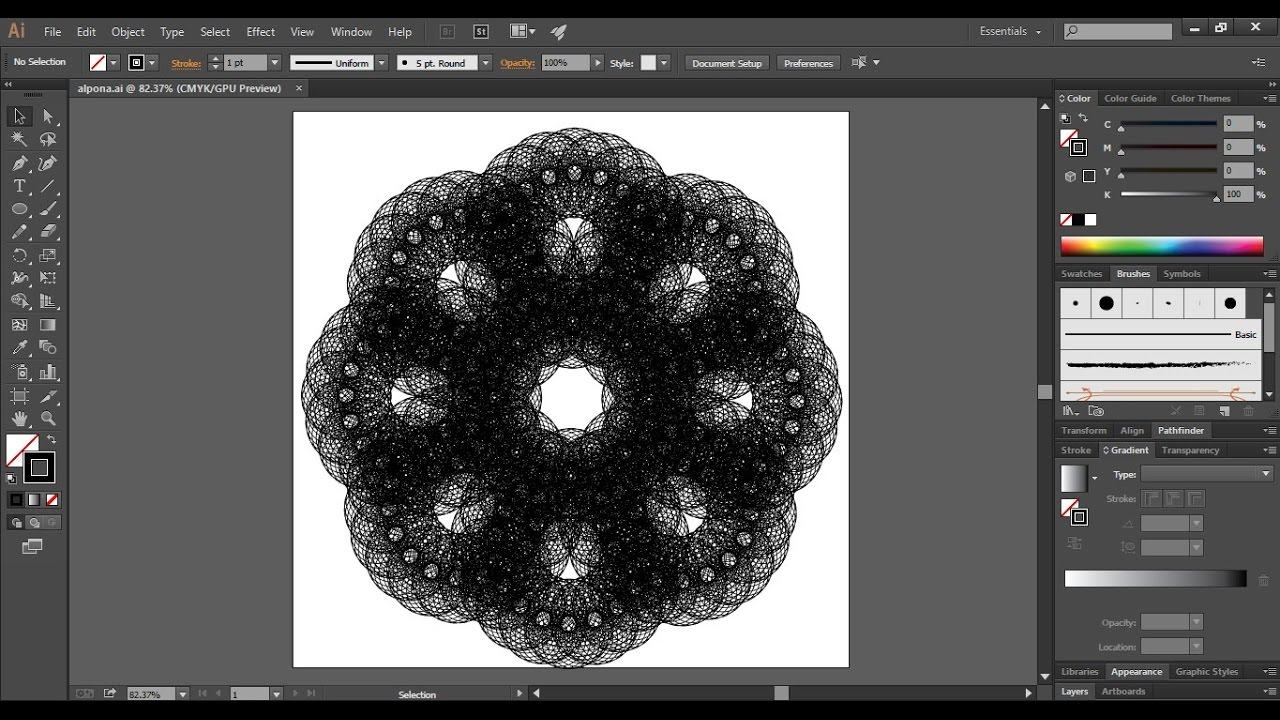Viewport: 1280px width, 720px height.
Task: Open the stroke weight dropdown
Action: tap(275, 63)
